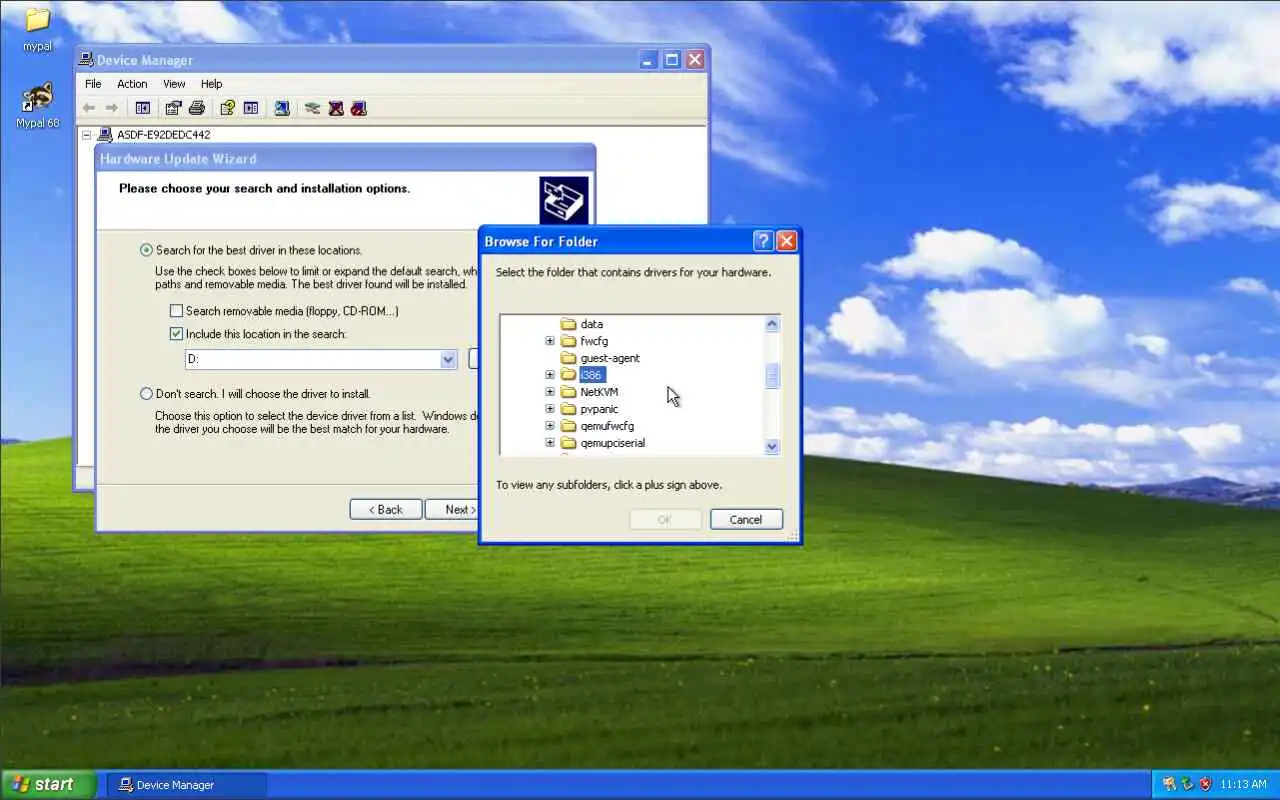1280x800 pixels.
Task: Open the File menu in Device Manager
Action: [x=93, y=84]
